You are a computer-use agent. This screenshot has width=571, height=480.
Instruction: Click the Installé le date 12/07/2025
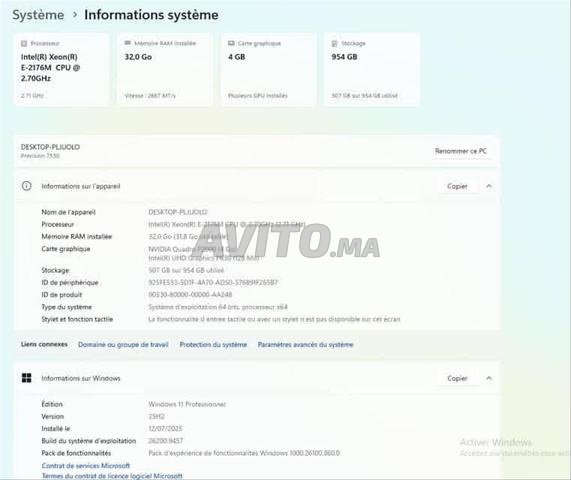(165, 428)
